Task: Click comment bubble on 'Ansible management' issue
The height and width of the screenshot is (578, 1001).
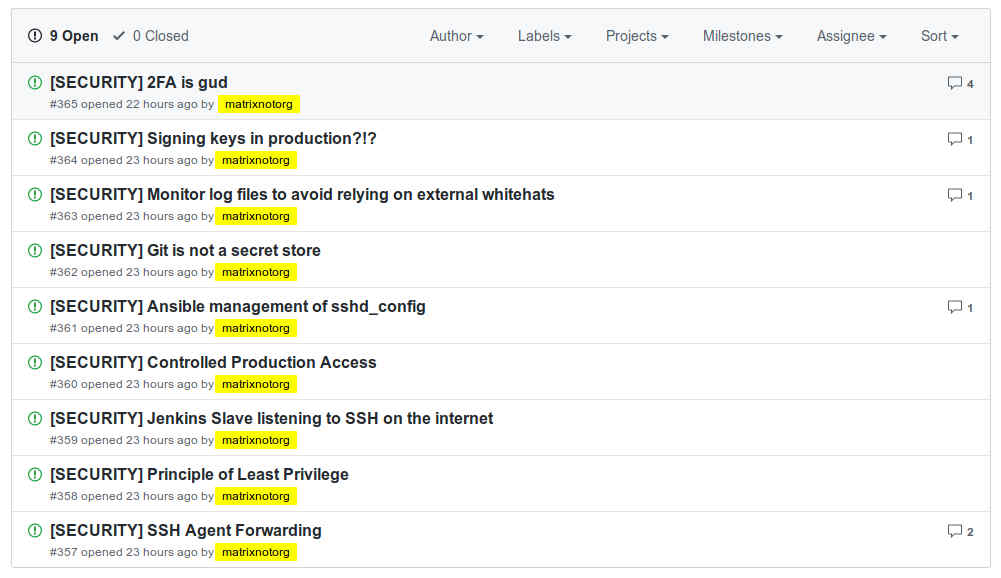Action: pyautogui.click(x=955, y=307)
